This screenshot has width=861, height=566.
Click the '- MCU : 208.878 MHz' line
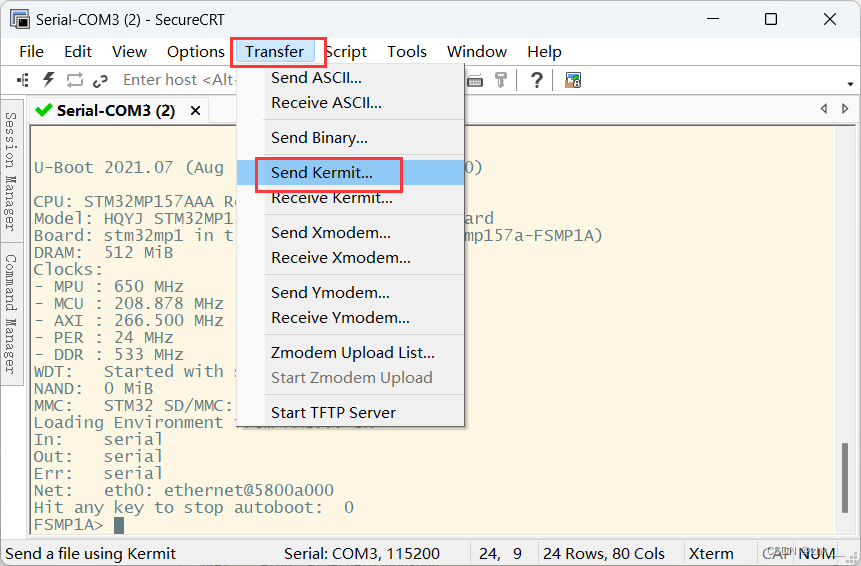(128, 304)
